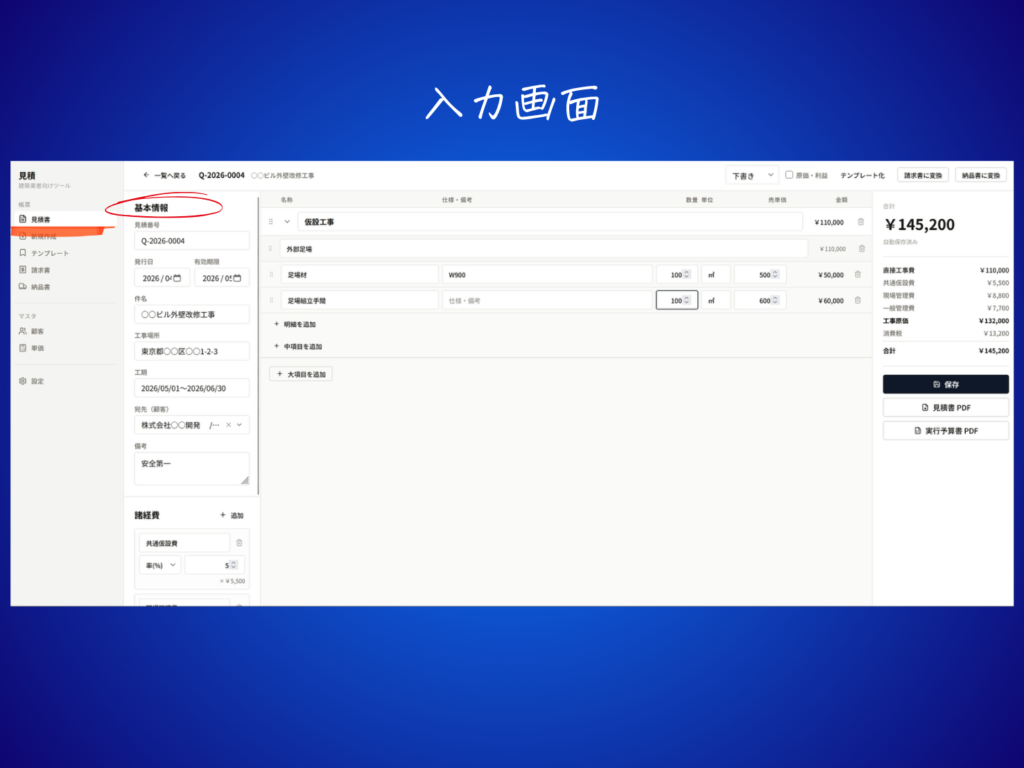
Task: Delete the 足場材 row with trash icon
Action: [860, 274]
